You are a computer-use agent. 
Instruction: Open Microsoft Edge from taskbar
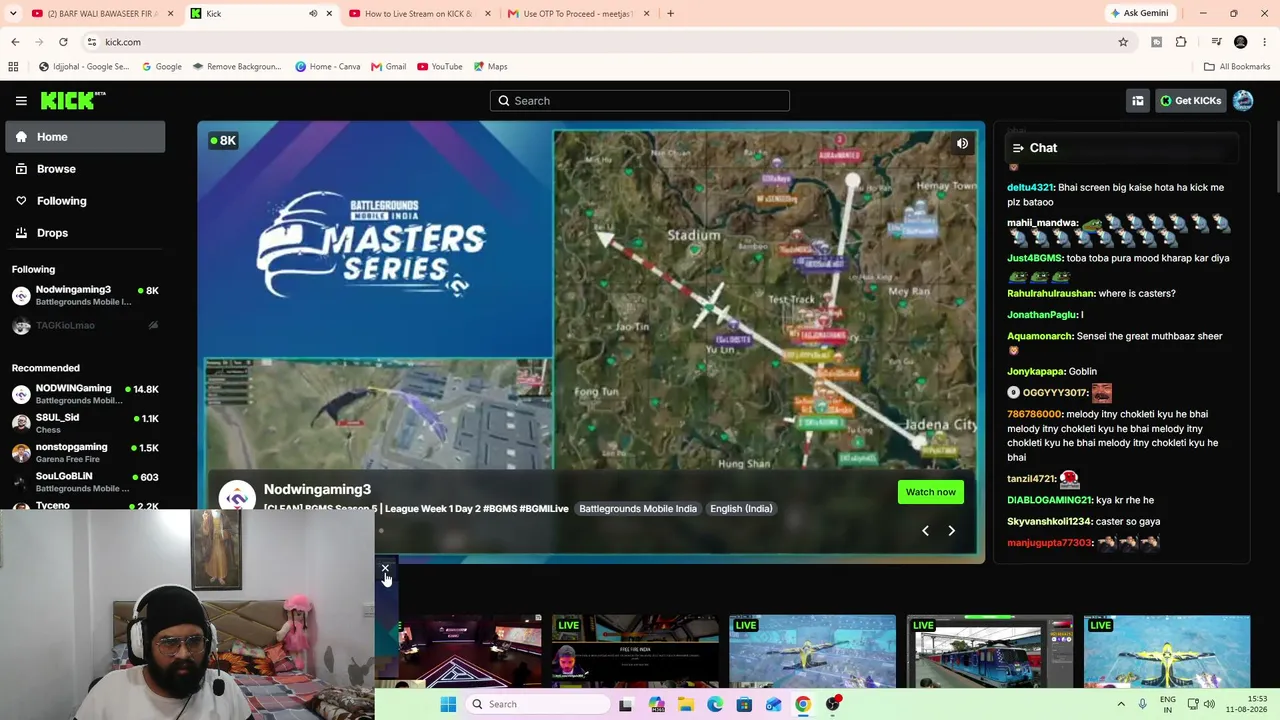pos(715,704)
